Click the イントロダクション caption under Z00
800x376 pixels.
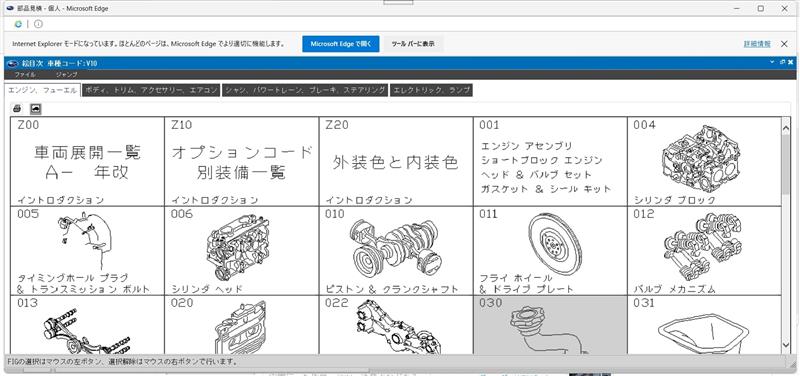point(61,200)
